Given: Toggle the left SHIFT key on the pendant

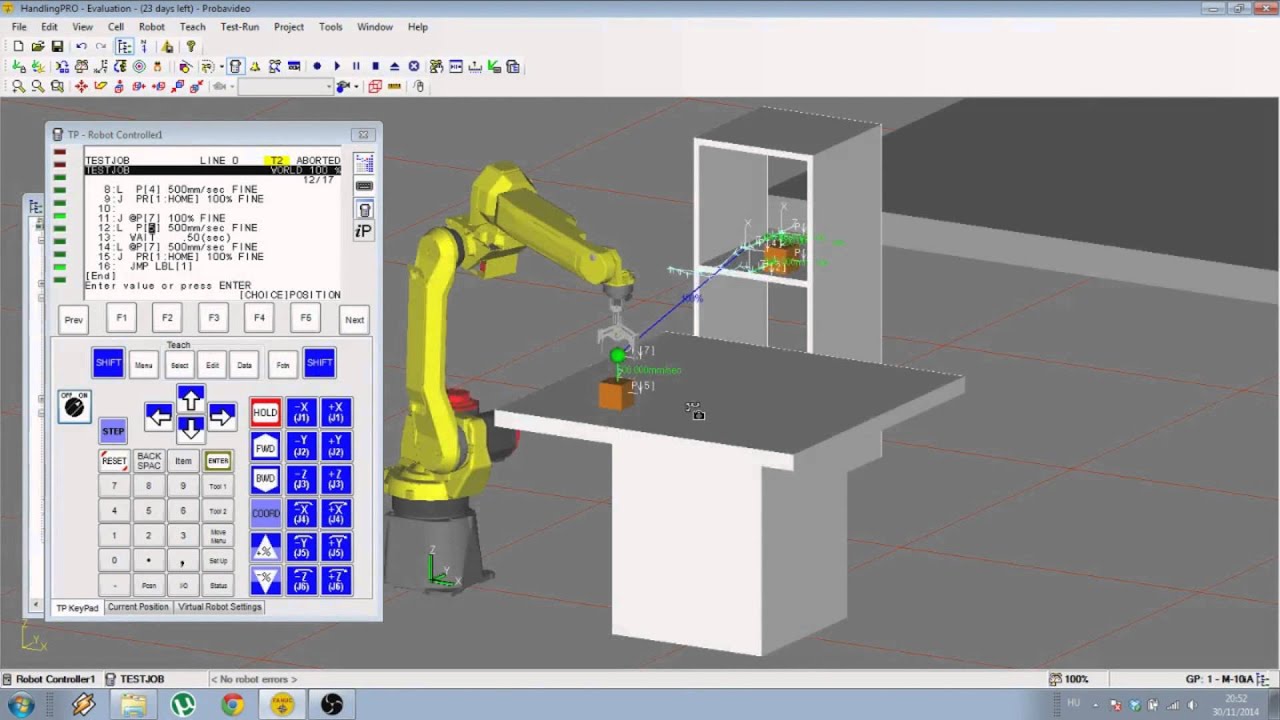Looking at the screenshot, I should 108,363.
